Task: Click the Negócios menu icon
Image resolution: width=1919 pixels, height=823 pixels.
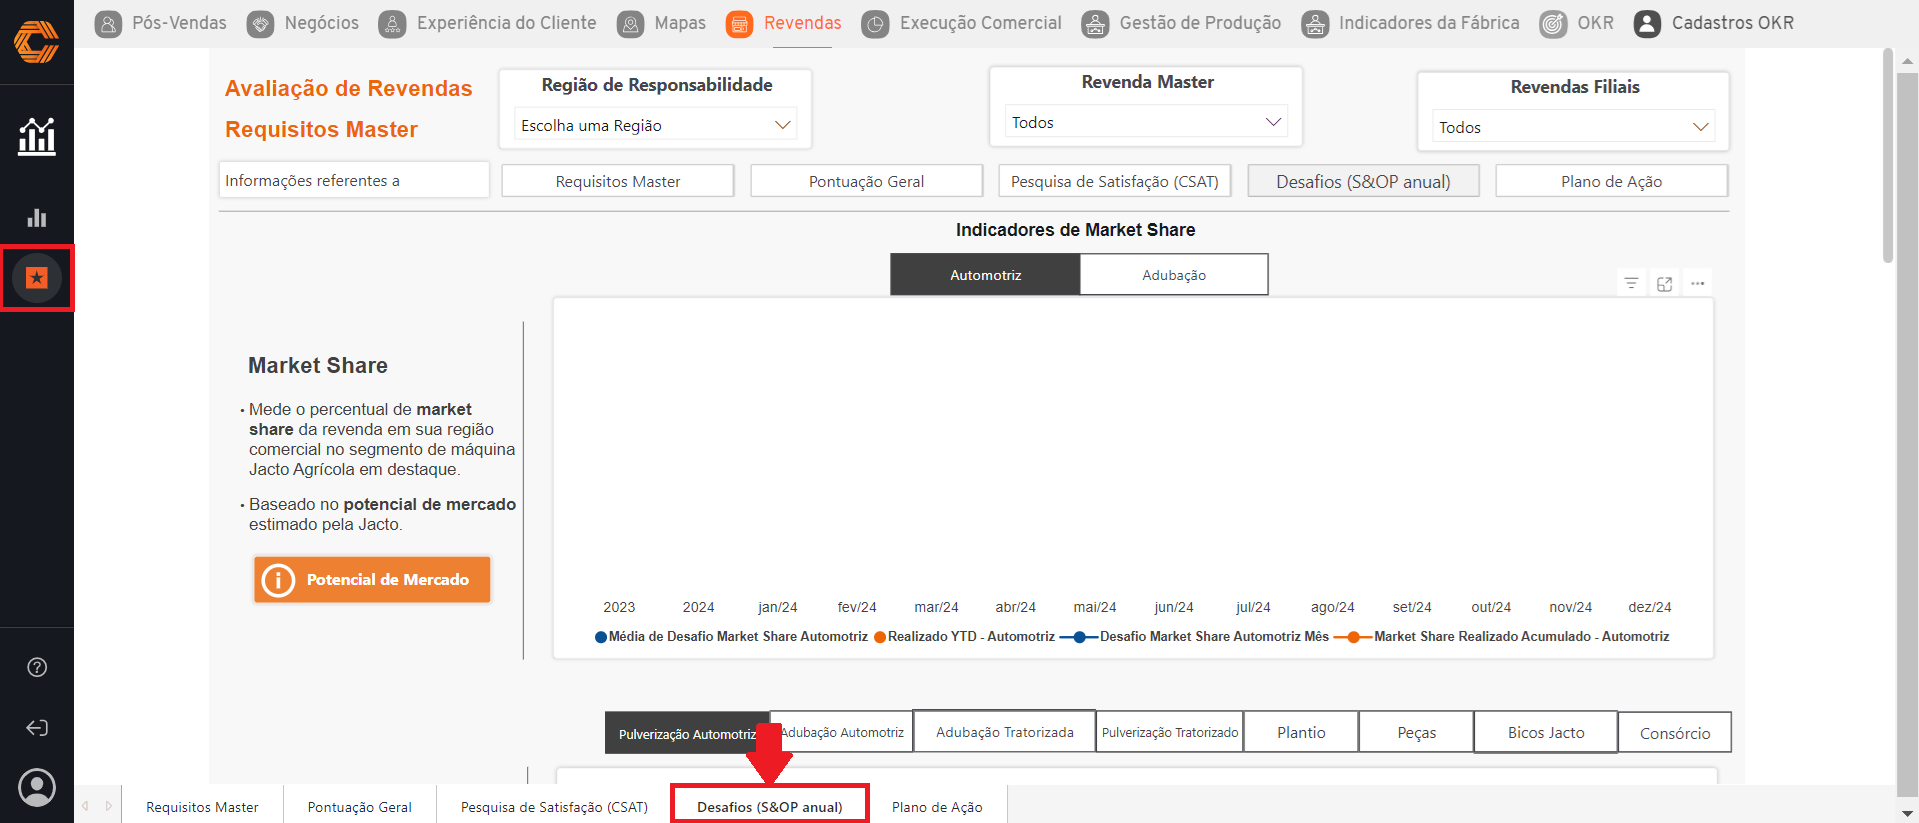Action: 261,24
